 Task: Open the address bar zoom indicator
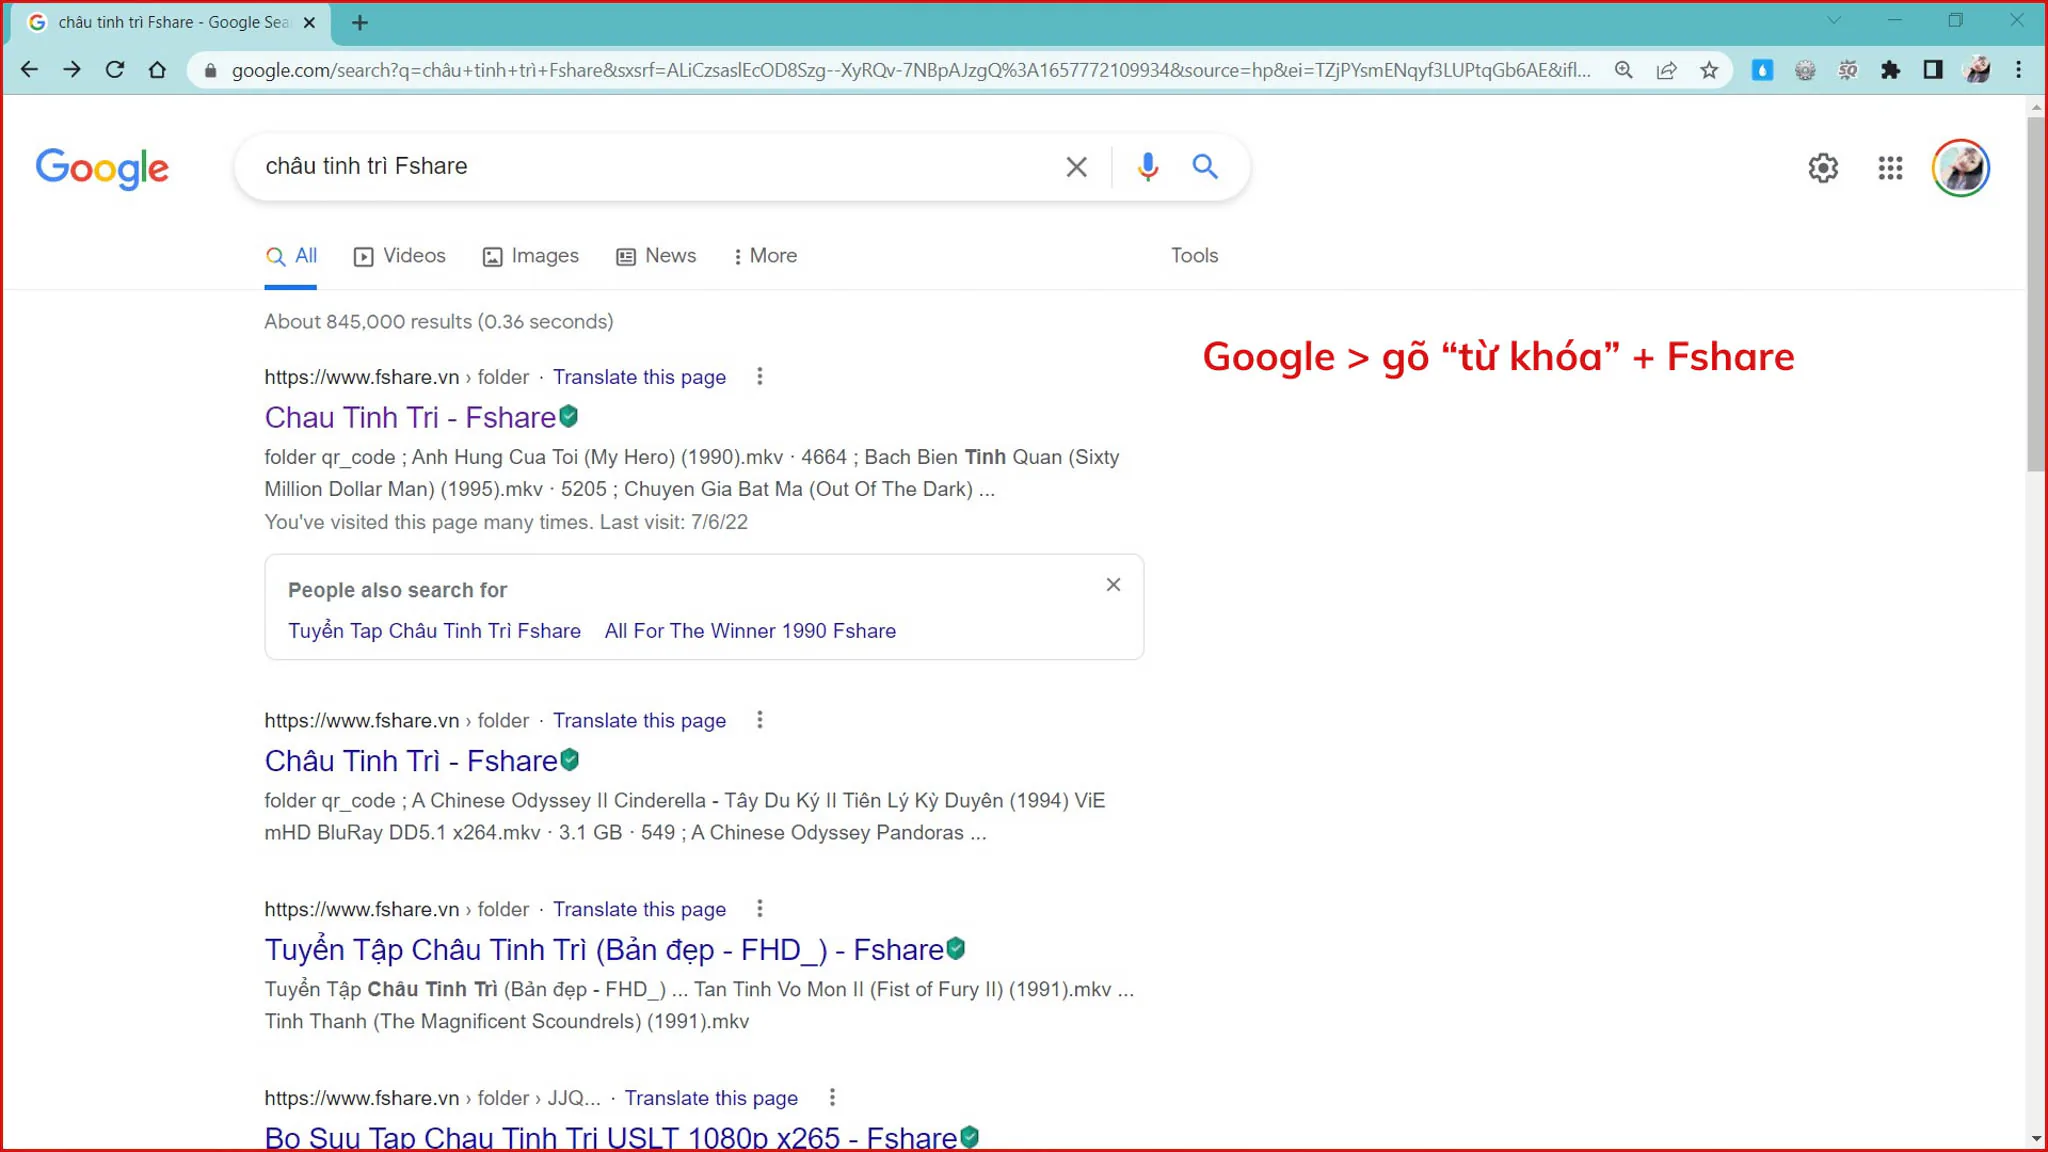[1623, 70]
